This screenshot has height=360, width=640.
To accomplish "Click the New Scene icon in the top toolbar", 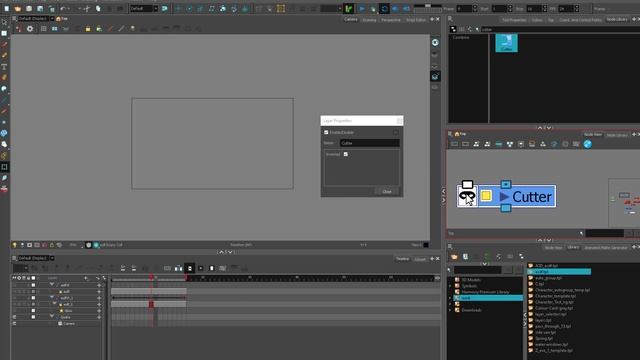I will pos(7,8).
